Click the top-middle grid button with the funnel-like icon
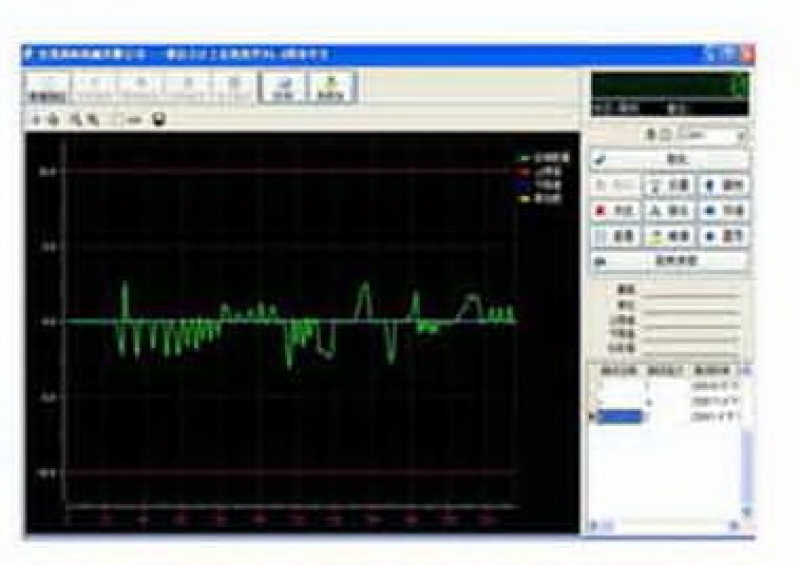The height and width of the screenshot is (565, 800). point(670,185)
